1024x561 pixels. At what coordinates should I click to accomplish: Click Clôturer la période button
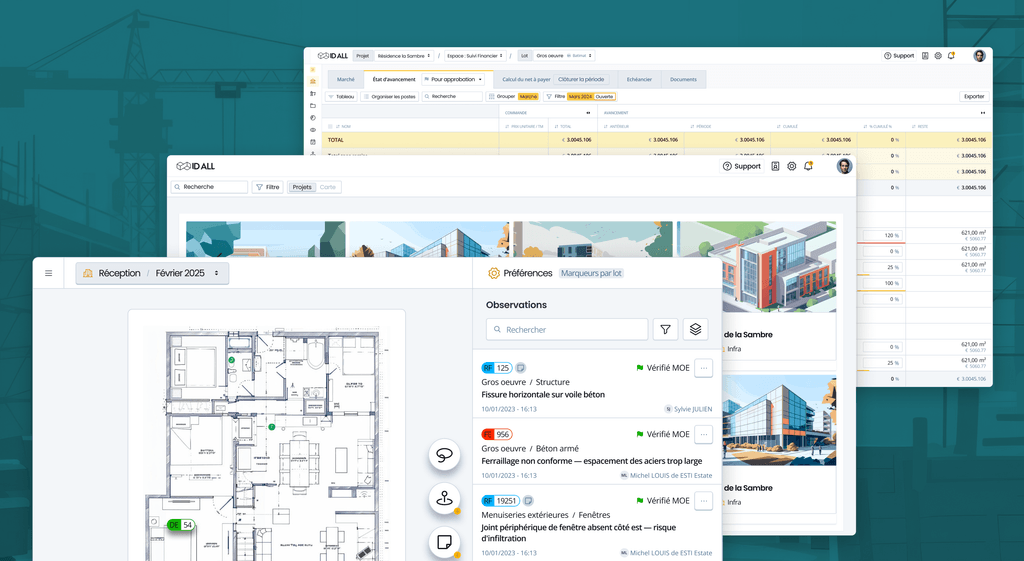point(581,80)
